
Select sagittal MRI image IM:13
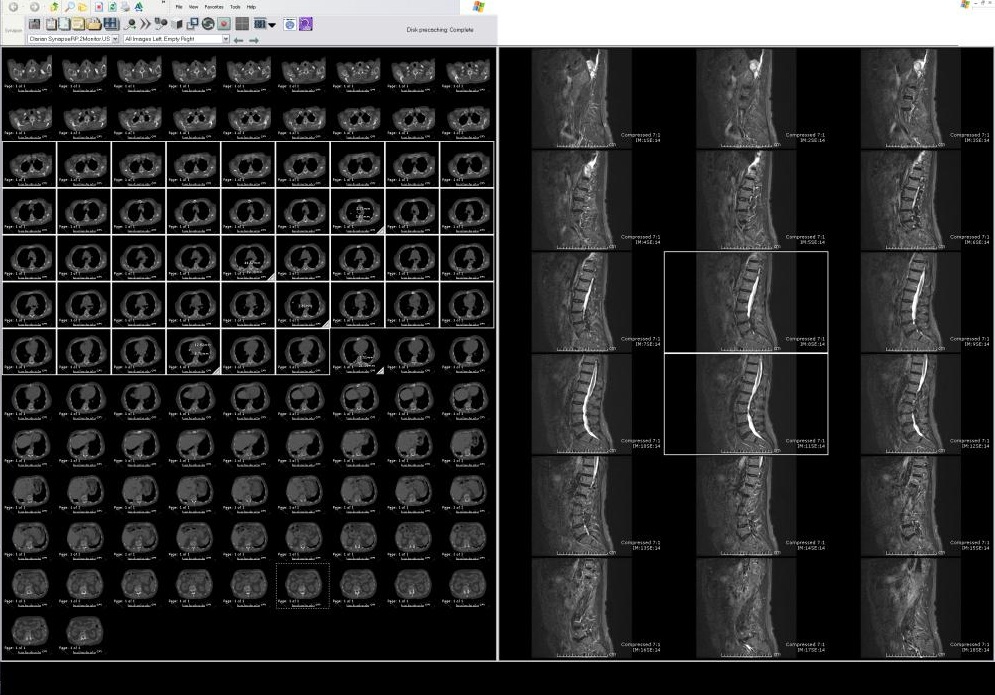click(x=581, y=506)
